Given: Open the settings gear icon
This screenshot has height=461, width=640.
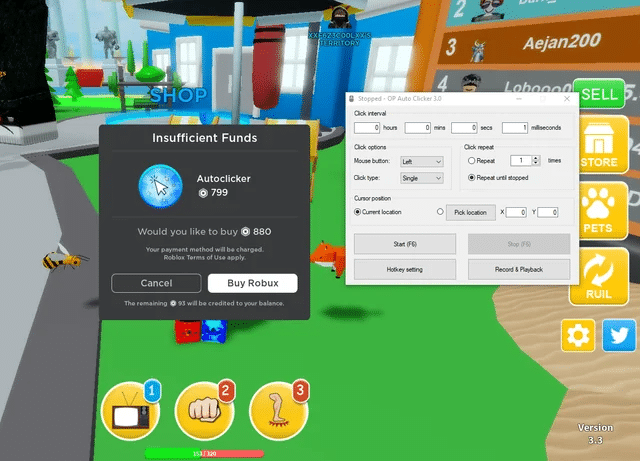Looking at the screenshot, I should point(578,336).
